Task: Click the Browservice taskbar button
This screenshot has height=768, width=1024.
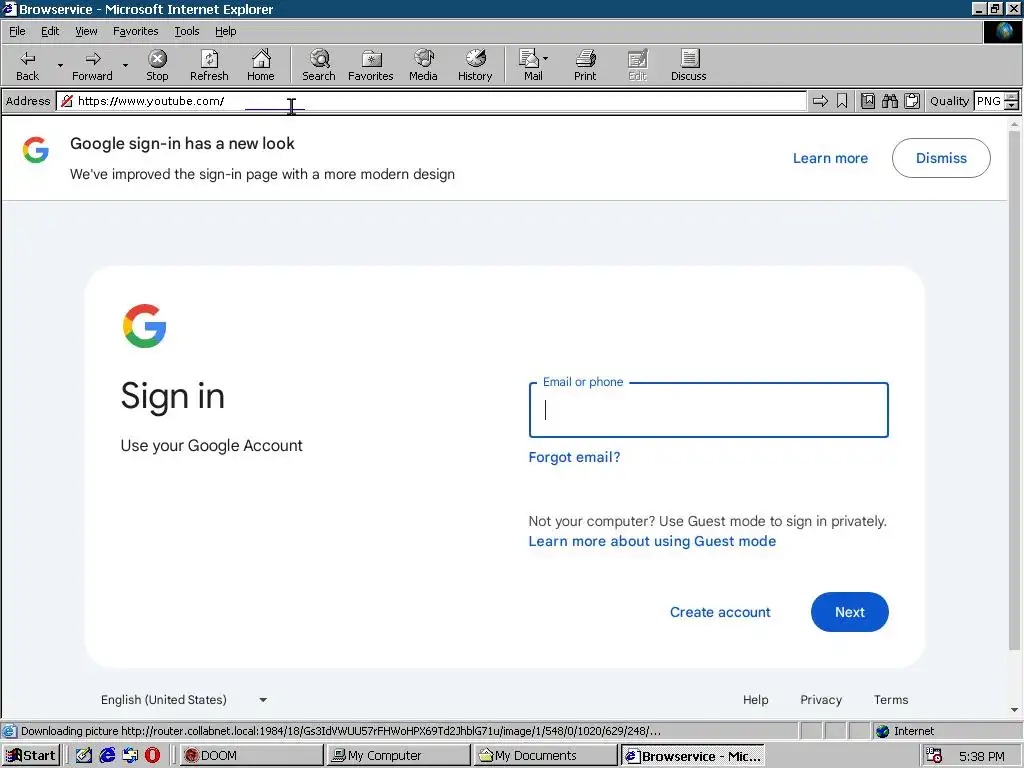Action: (x=692, y=756)
